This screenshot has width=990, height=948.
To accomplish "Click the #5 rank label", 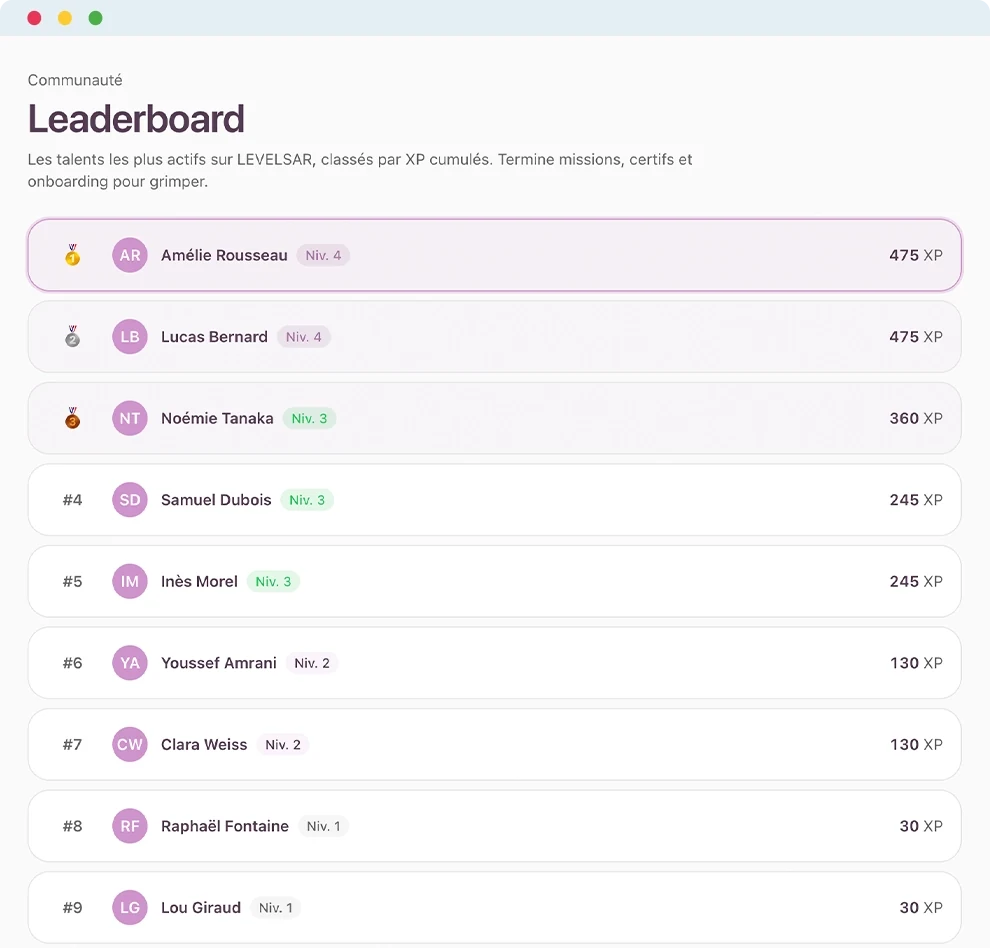I will click(x=73, y=581).
